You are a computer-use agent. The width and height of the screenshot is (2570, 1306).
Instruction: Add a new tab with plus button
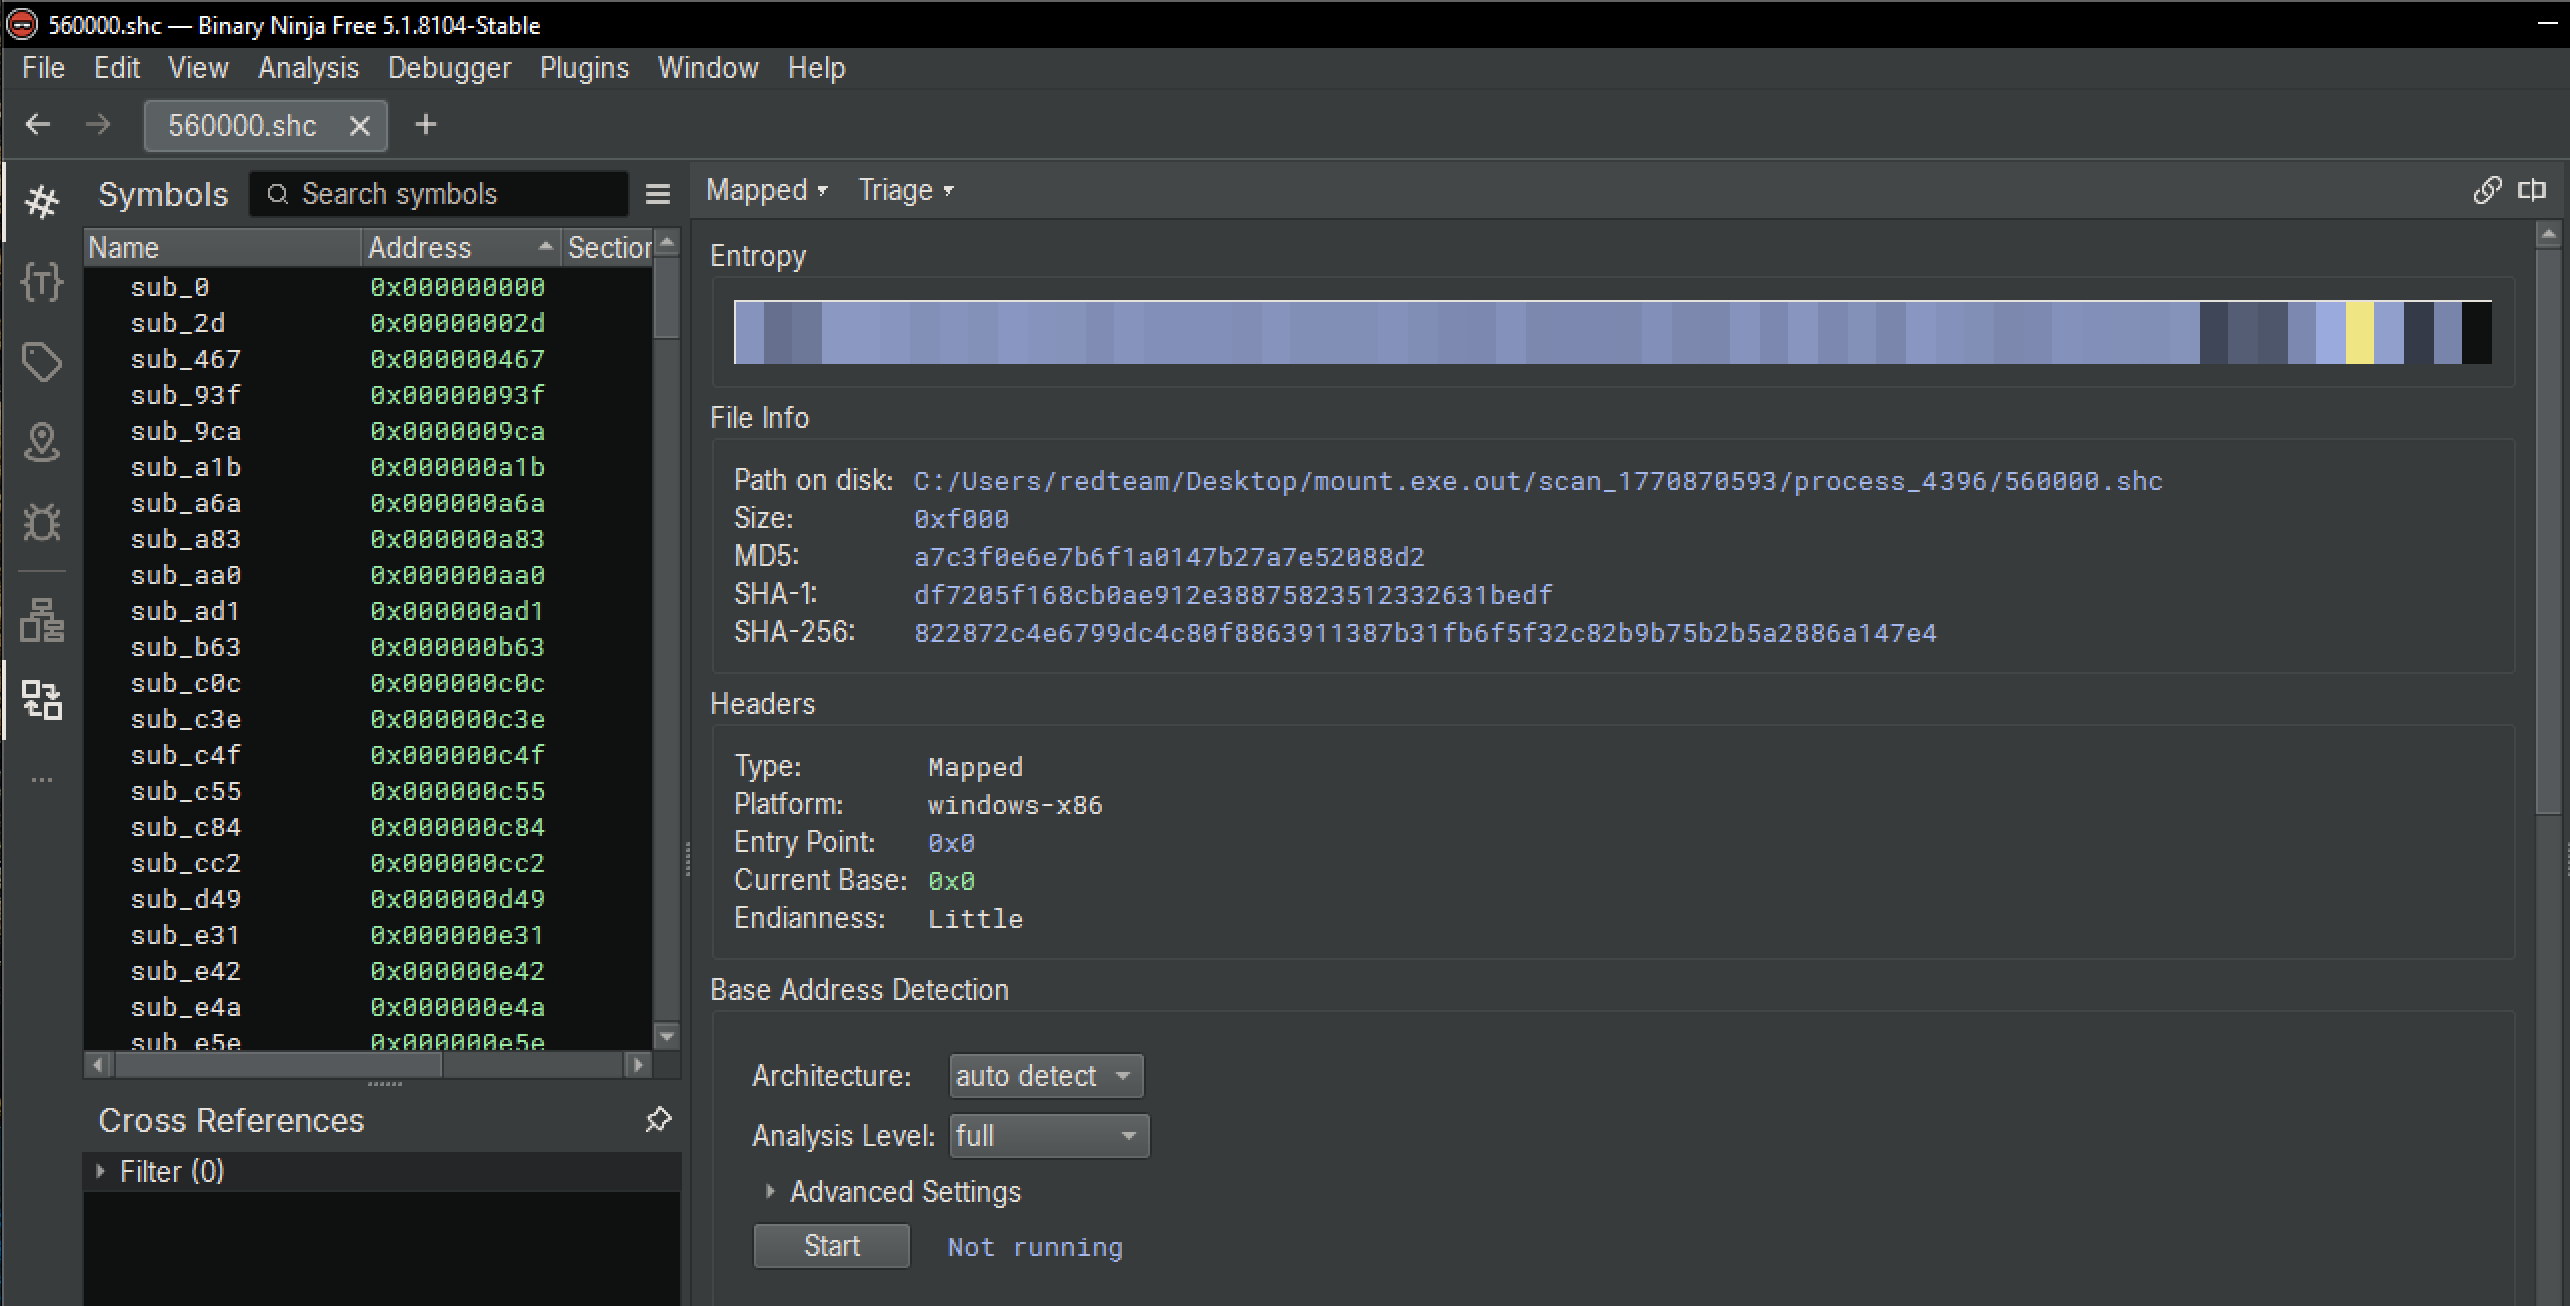(x=426, y=124)
